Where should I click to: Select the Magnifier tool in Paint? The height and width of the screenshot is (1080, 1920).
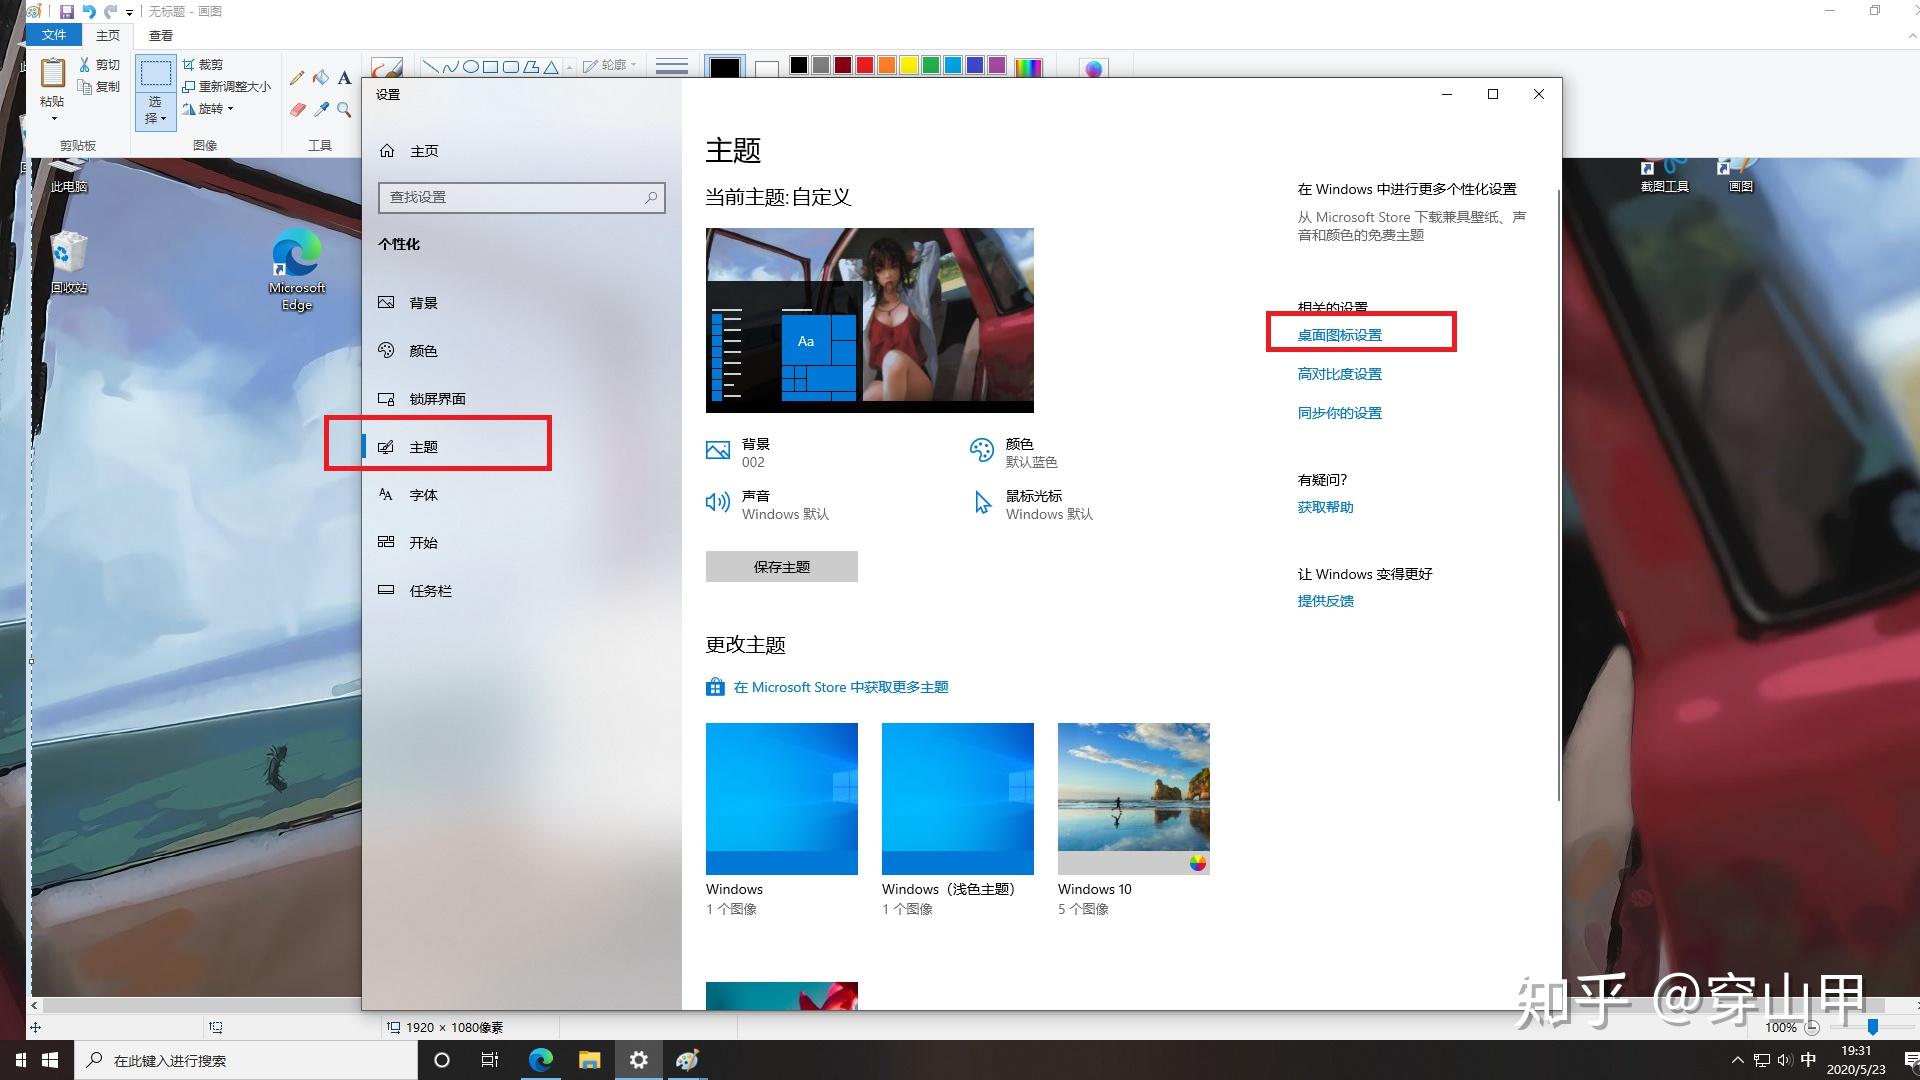[x=344, y=110]
